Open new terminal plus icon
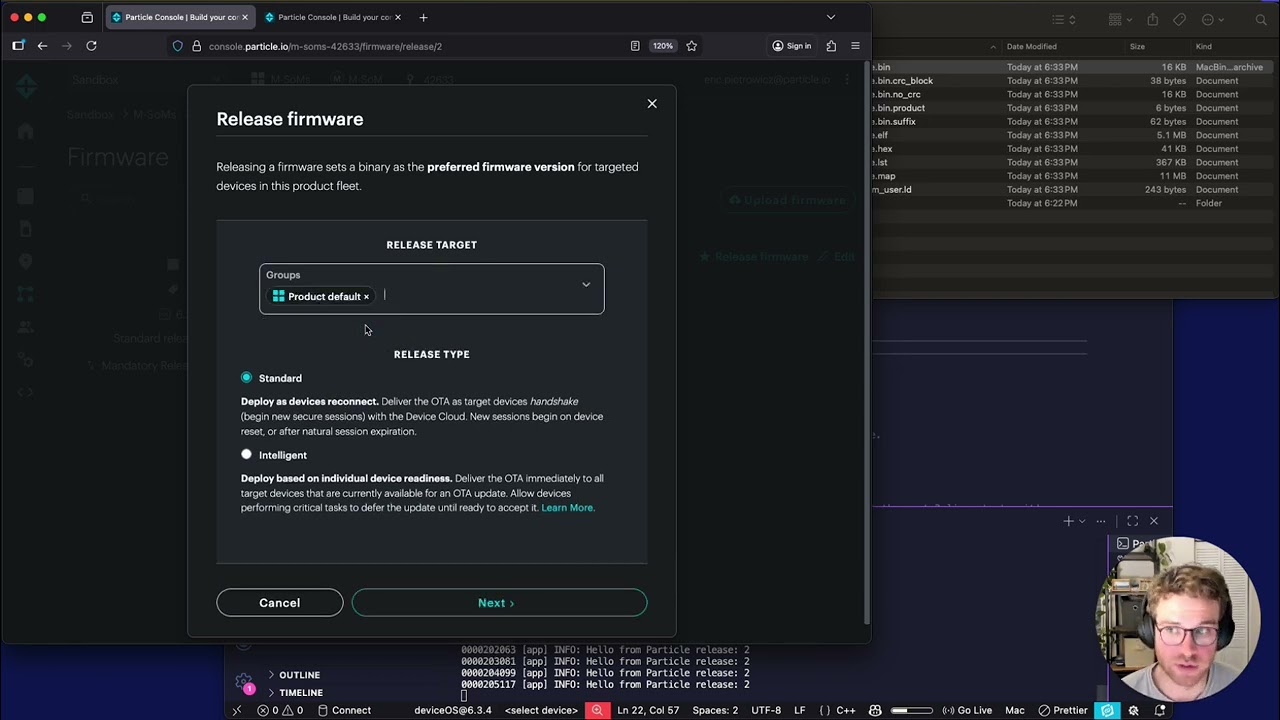This screenshot has width=1280, height=720. [1068, 521]
